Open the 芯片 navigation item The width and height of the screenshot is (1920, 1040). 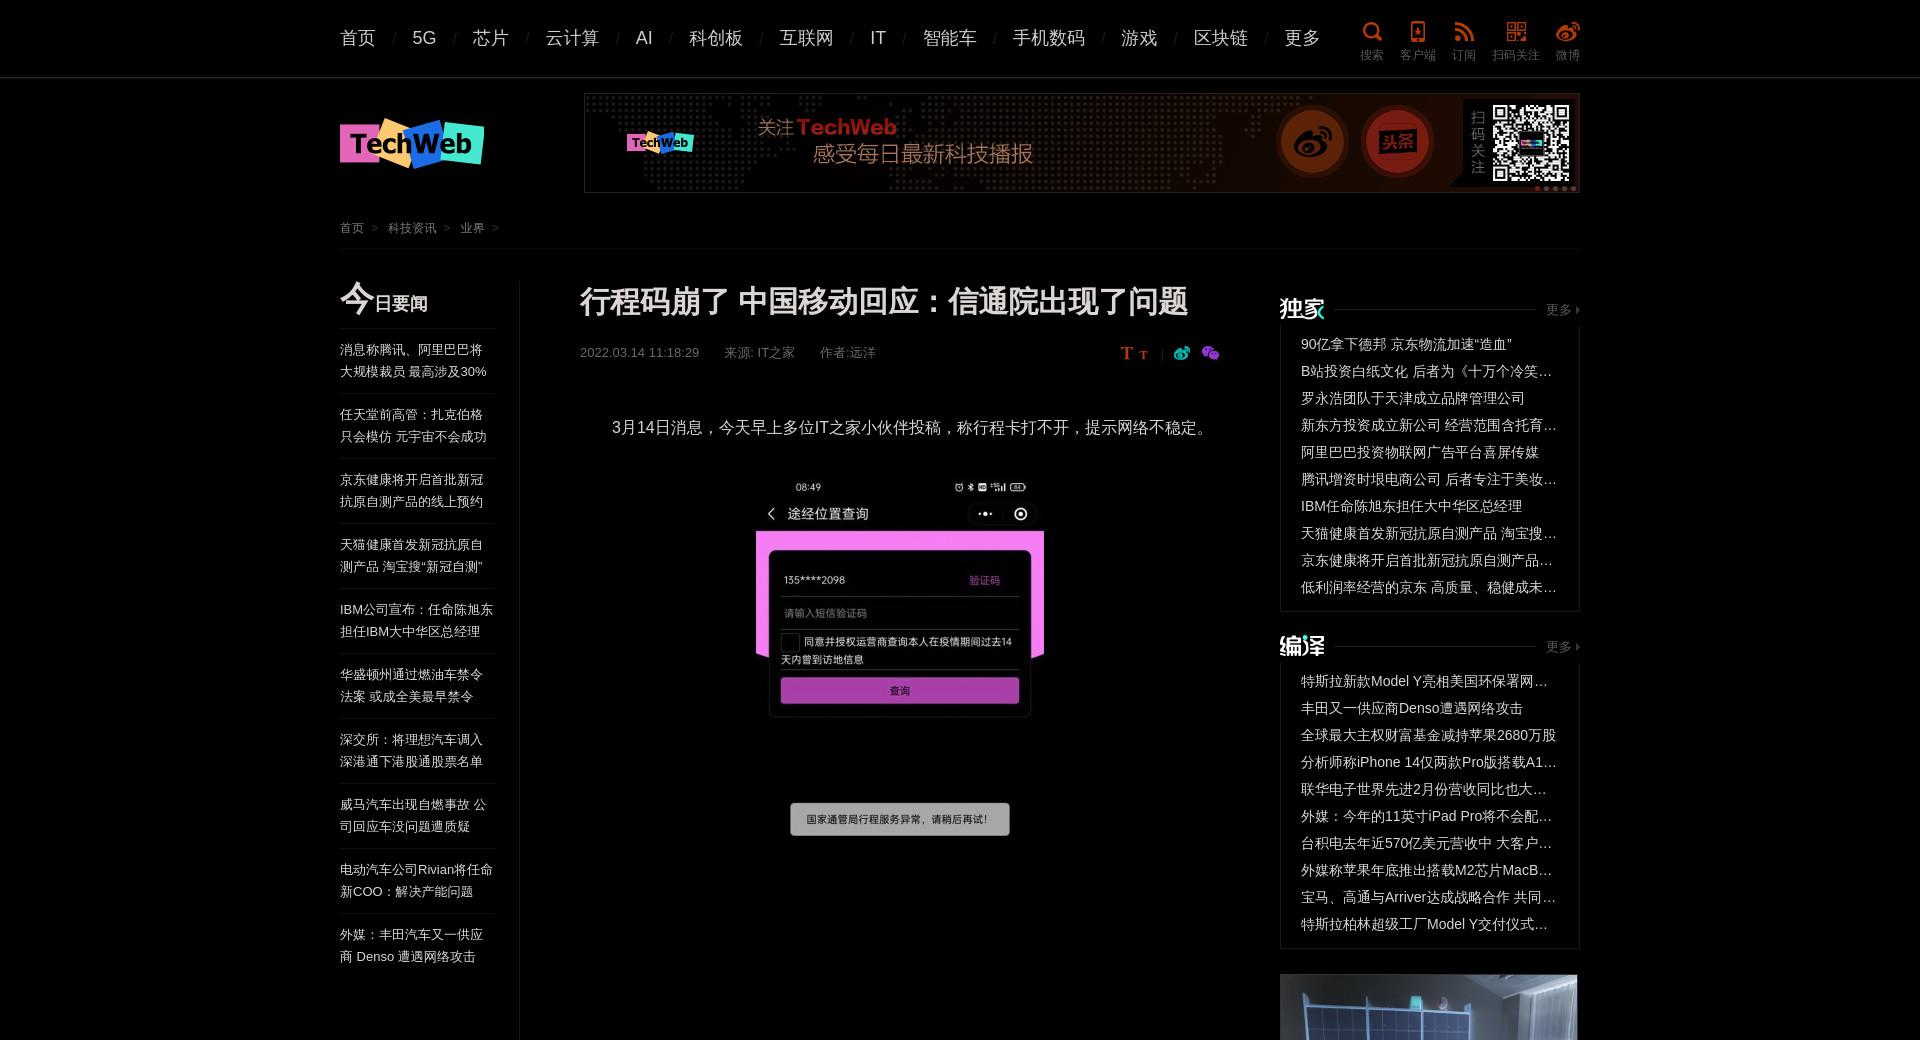click(x=491, y=38)
